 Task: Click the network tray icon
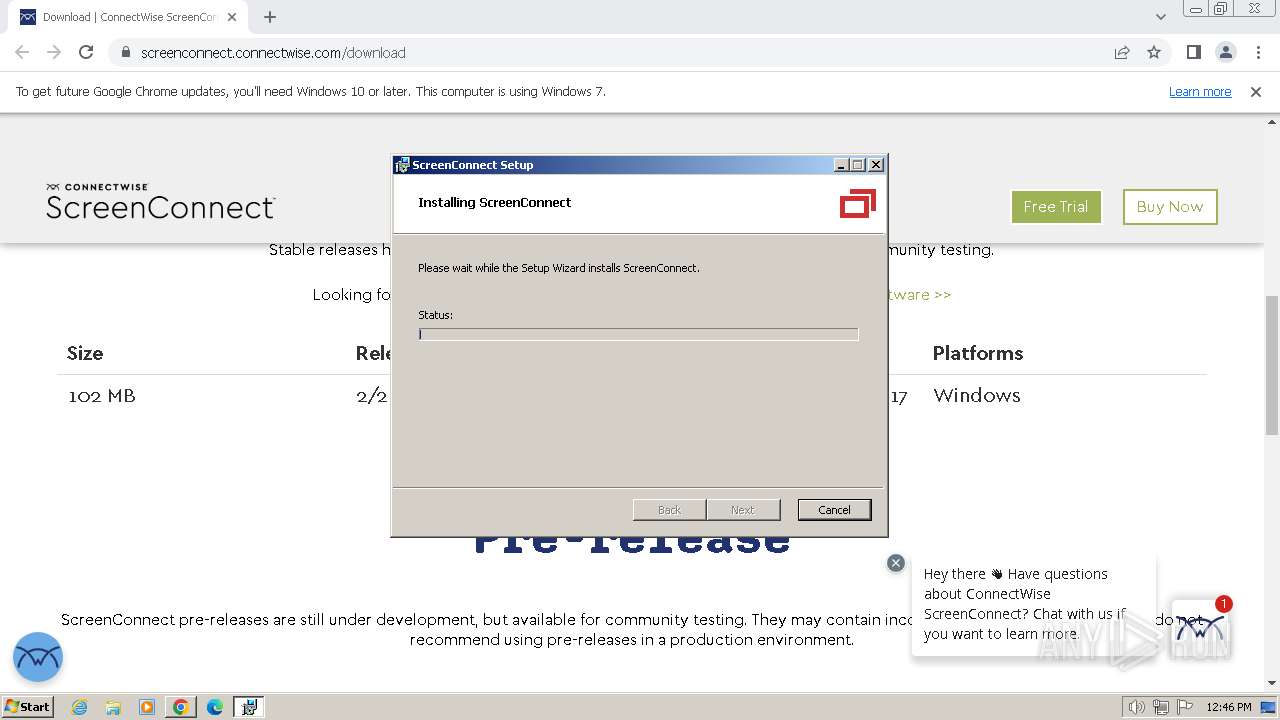click(x=1161, y=707)
